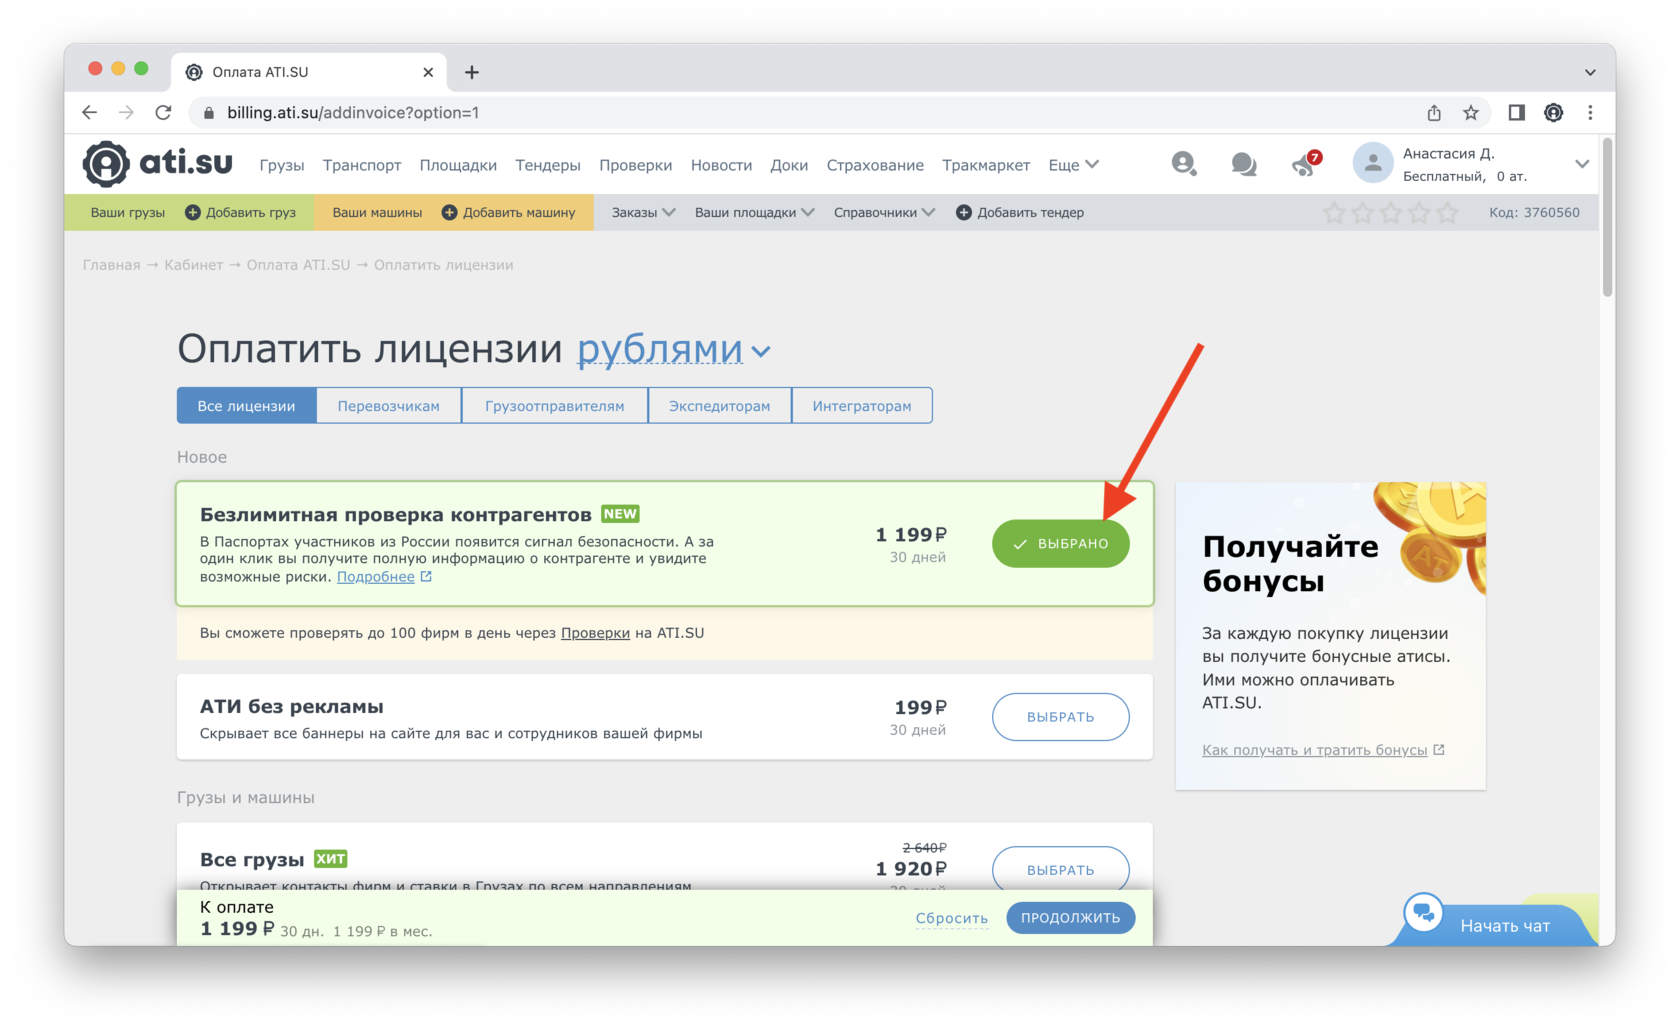Click ПРОДОЛЖИТЬ to proceed to payment
The width and height of the screenshot is (1680, 1031).
(1070, 918)
